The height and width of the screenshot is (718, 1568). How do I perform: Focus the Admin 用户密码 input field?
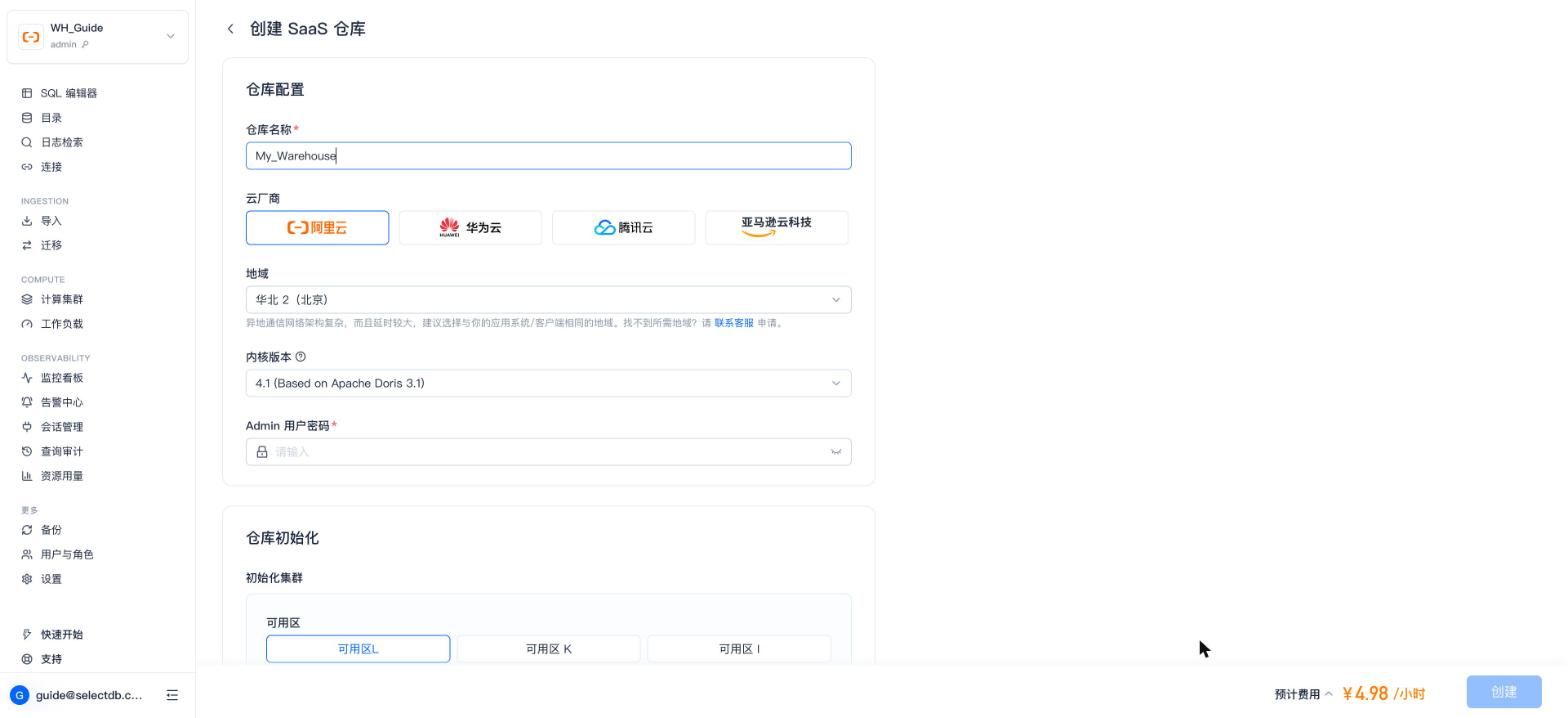[548, 452]
